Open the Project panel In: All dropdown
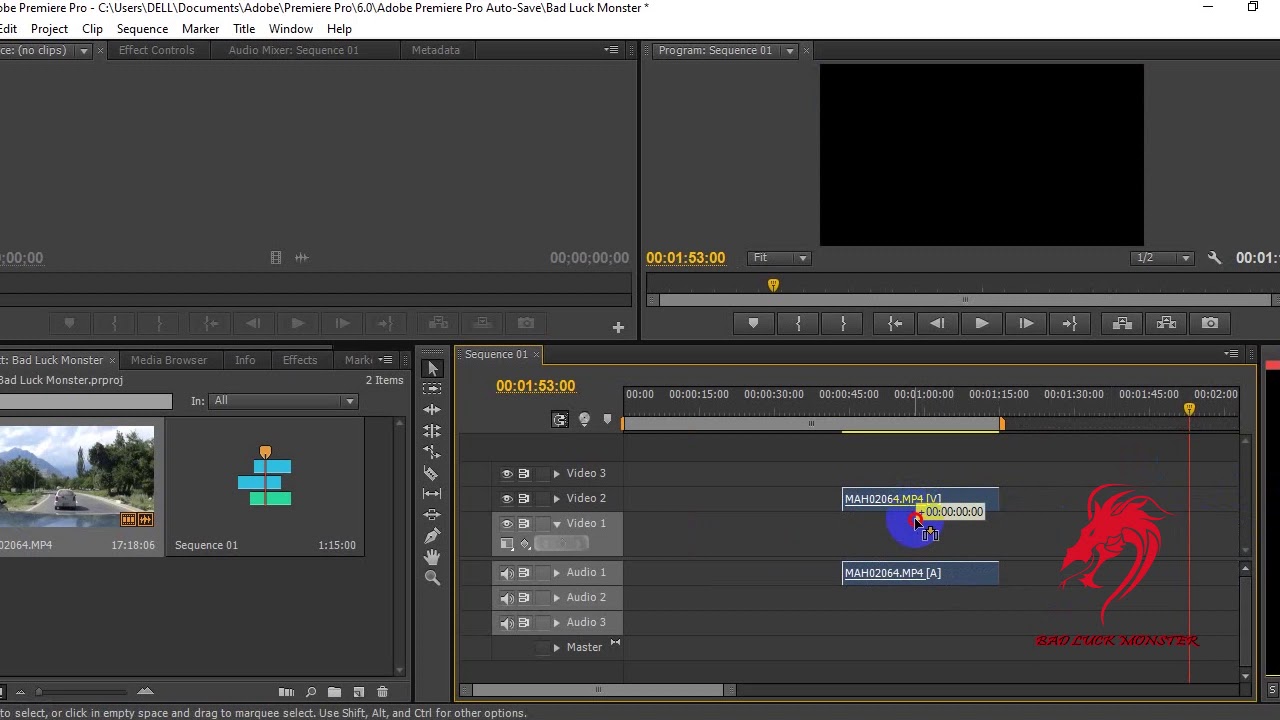The height and width of the screenshot is (720, 1280). coord(283,401)
